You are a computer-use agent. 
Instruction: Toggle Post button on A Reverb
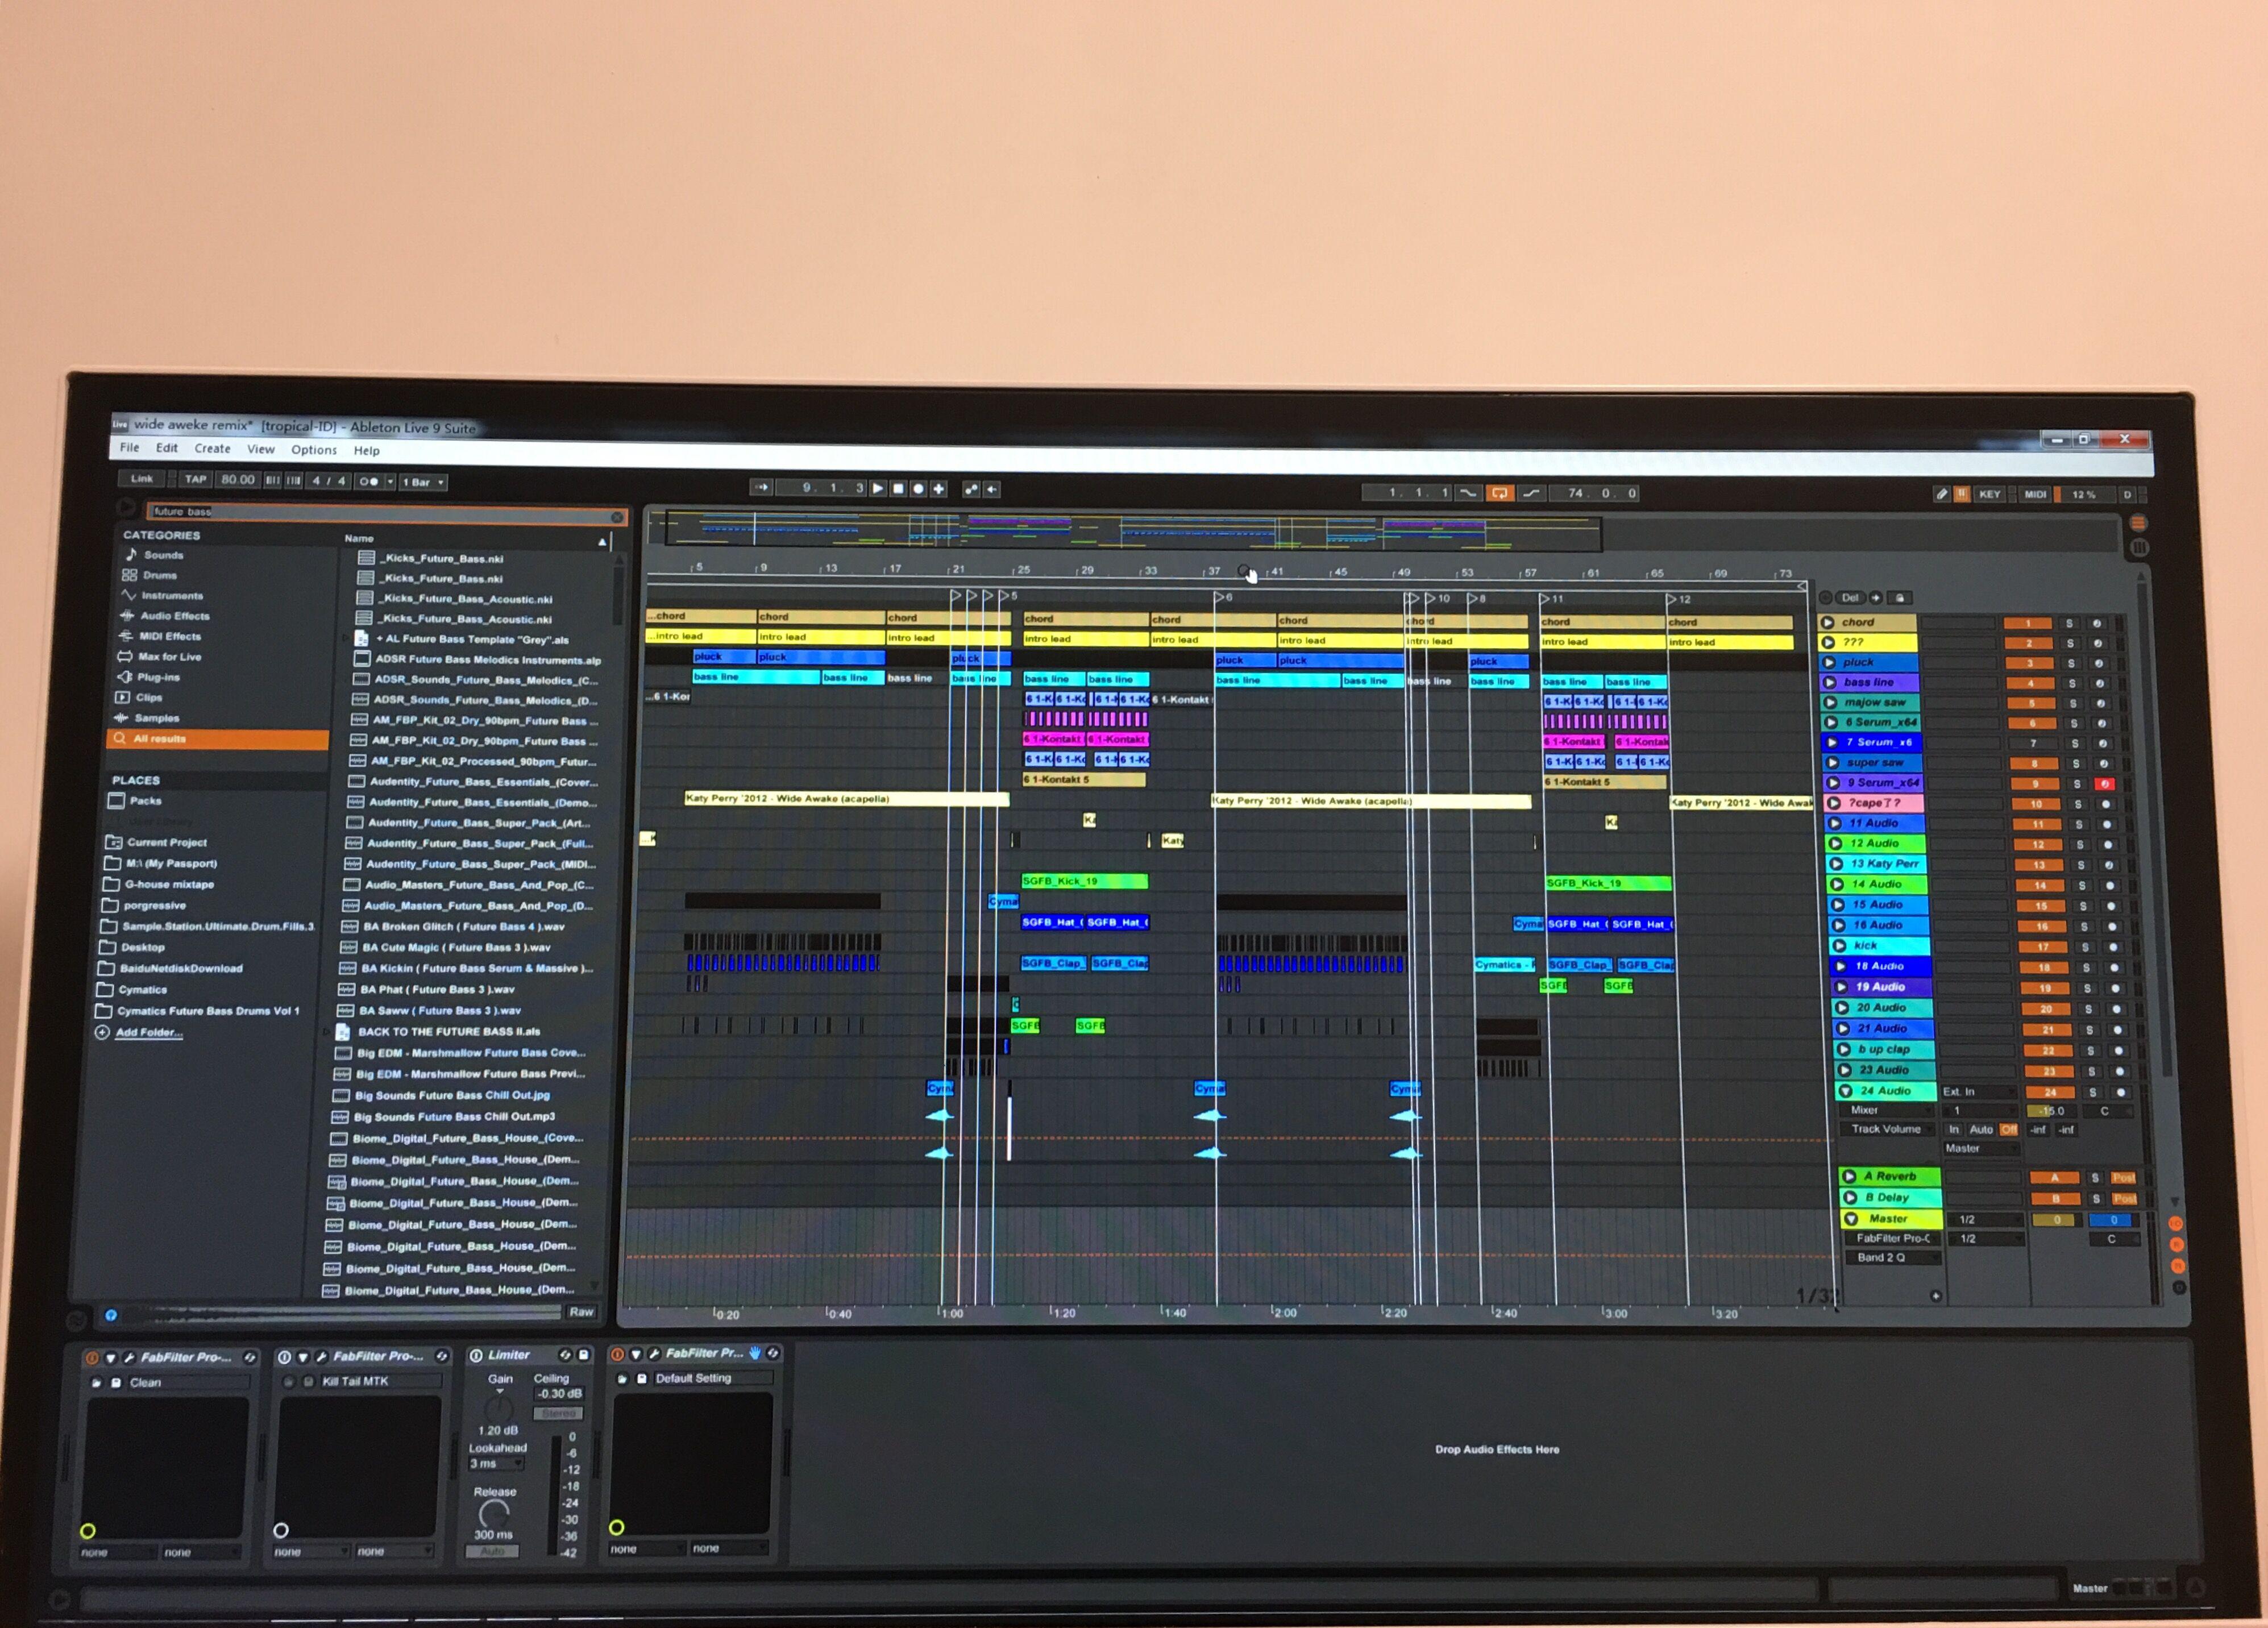pos(2123,1178)
